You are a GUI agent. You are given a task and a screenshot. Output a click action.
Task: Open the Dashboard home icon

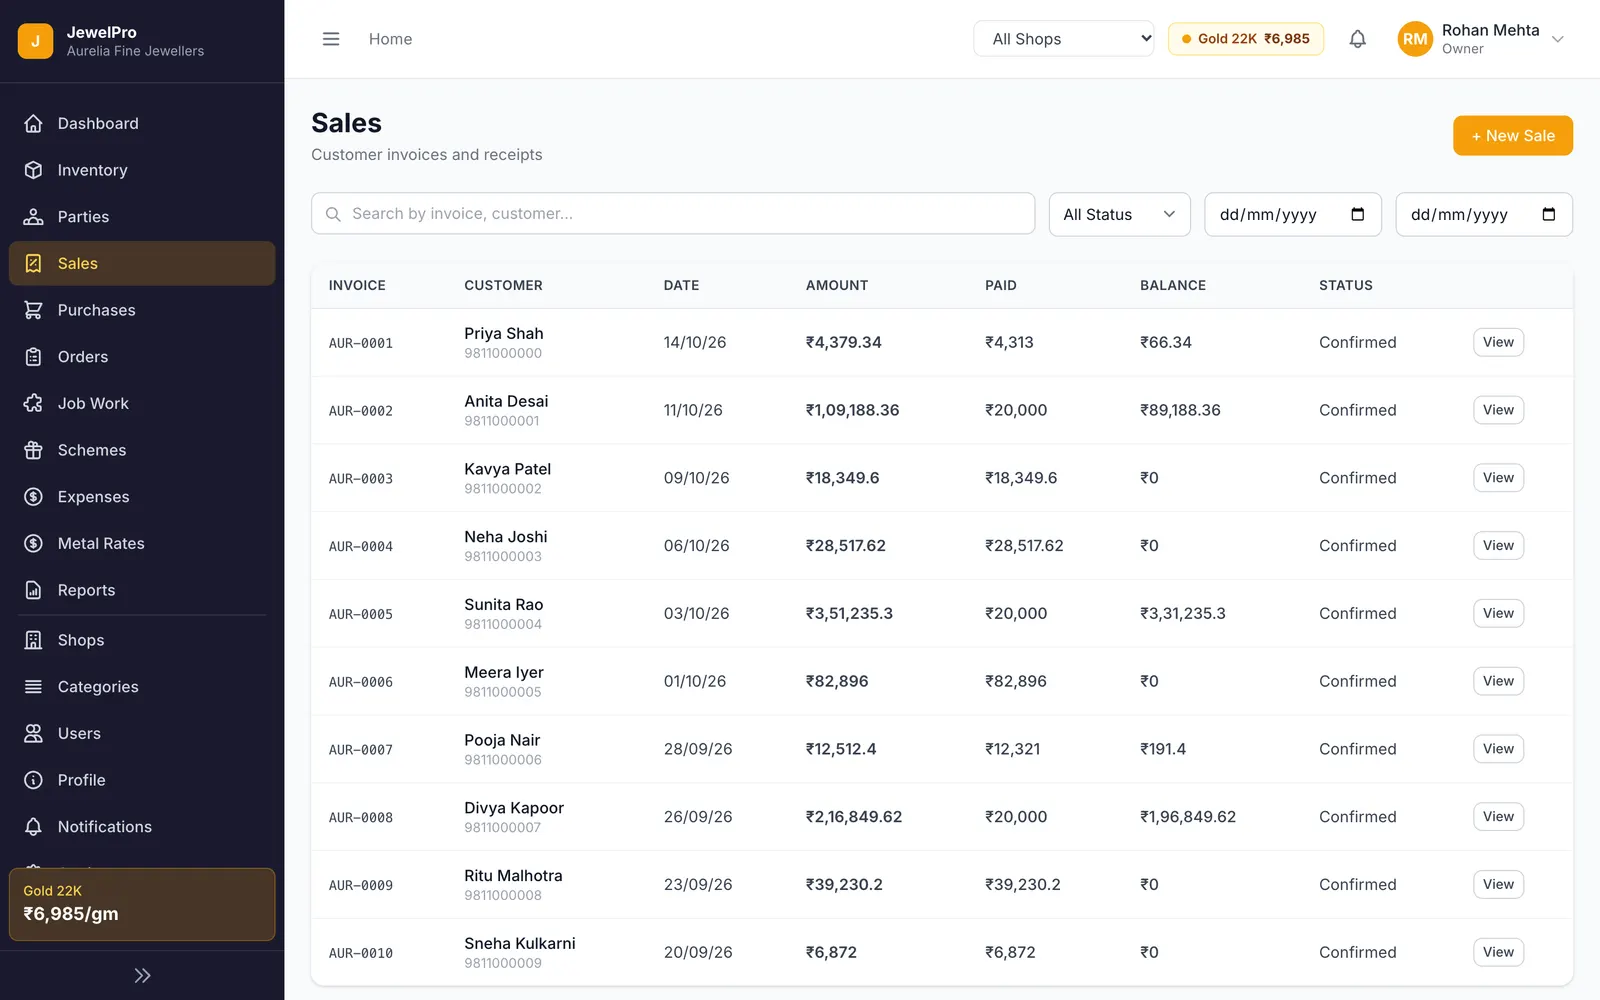[x=33, y=124]
